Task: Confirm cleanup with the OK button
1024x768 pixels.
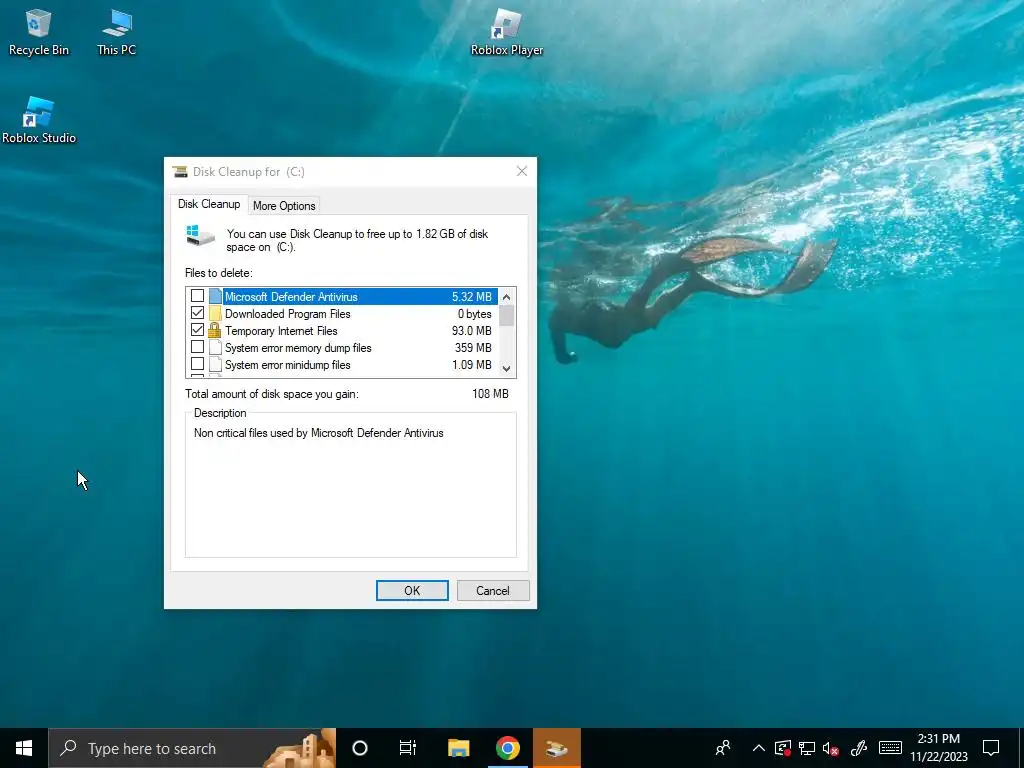Action: [412, 590]
